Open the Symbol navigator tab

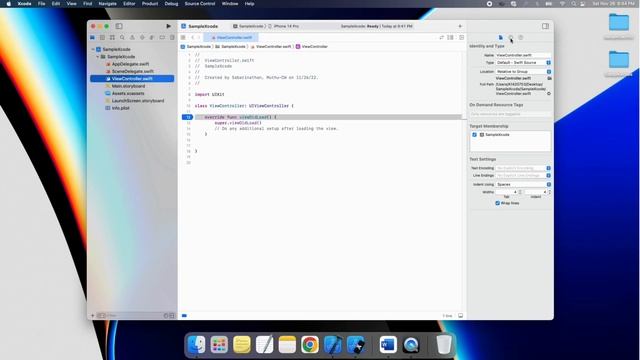(x=112, y=38)
